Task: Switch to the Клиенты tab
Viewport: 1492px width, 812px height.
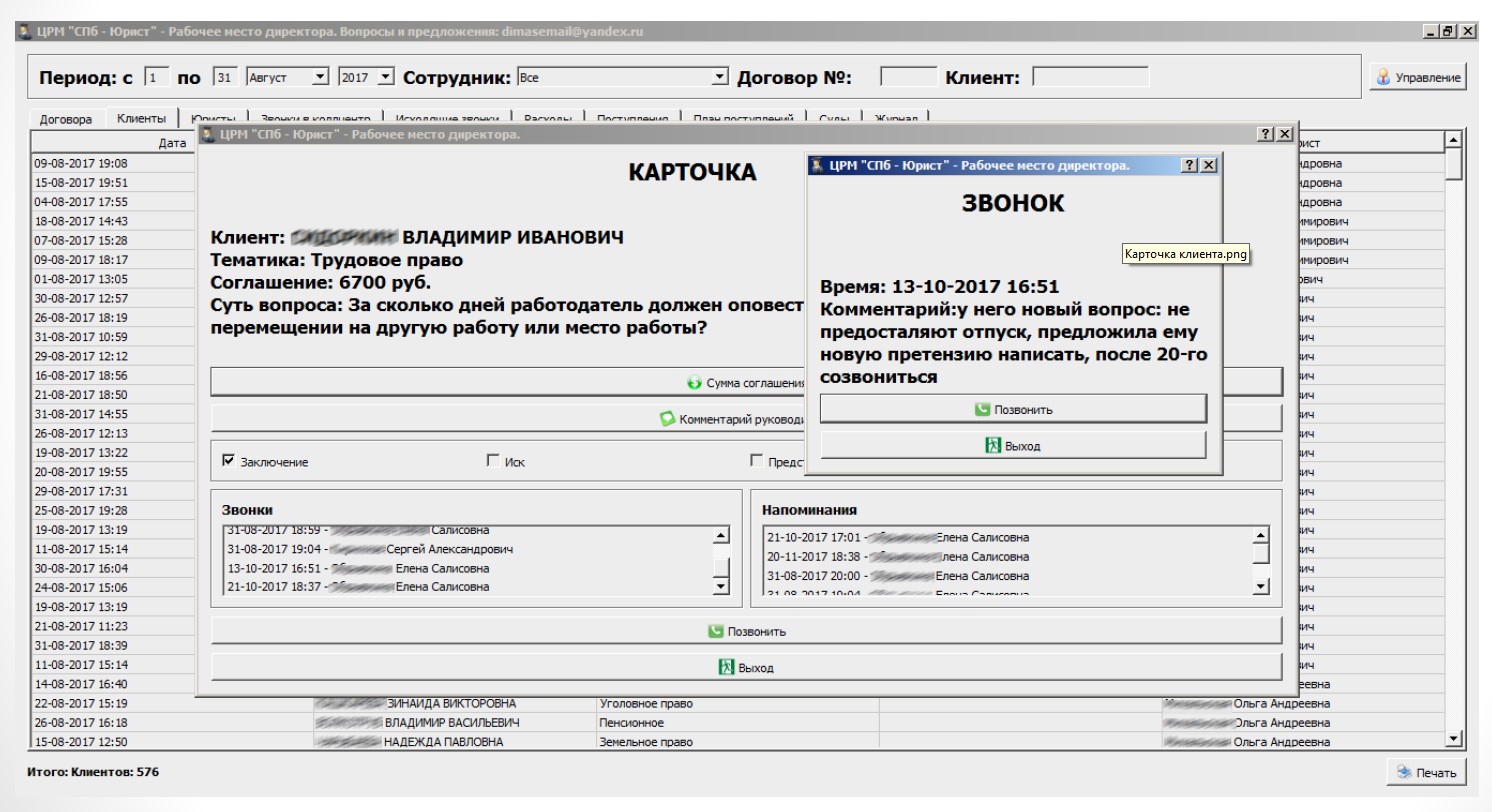Action: click(141, 118)
